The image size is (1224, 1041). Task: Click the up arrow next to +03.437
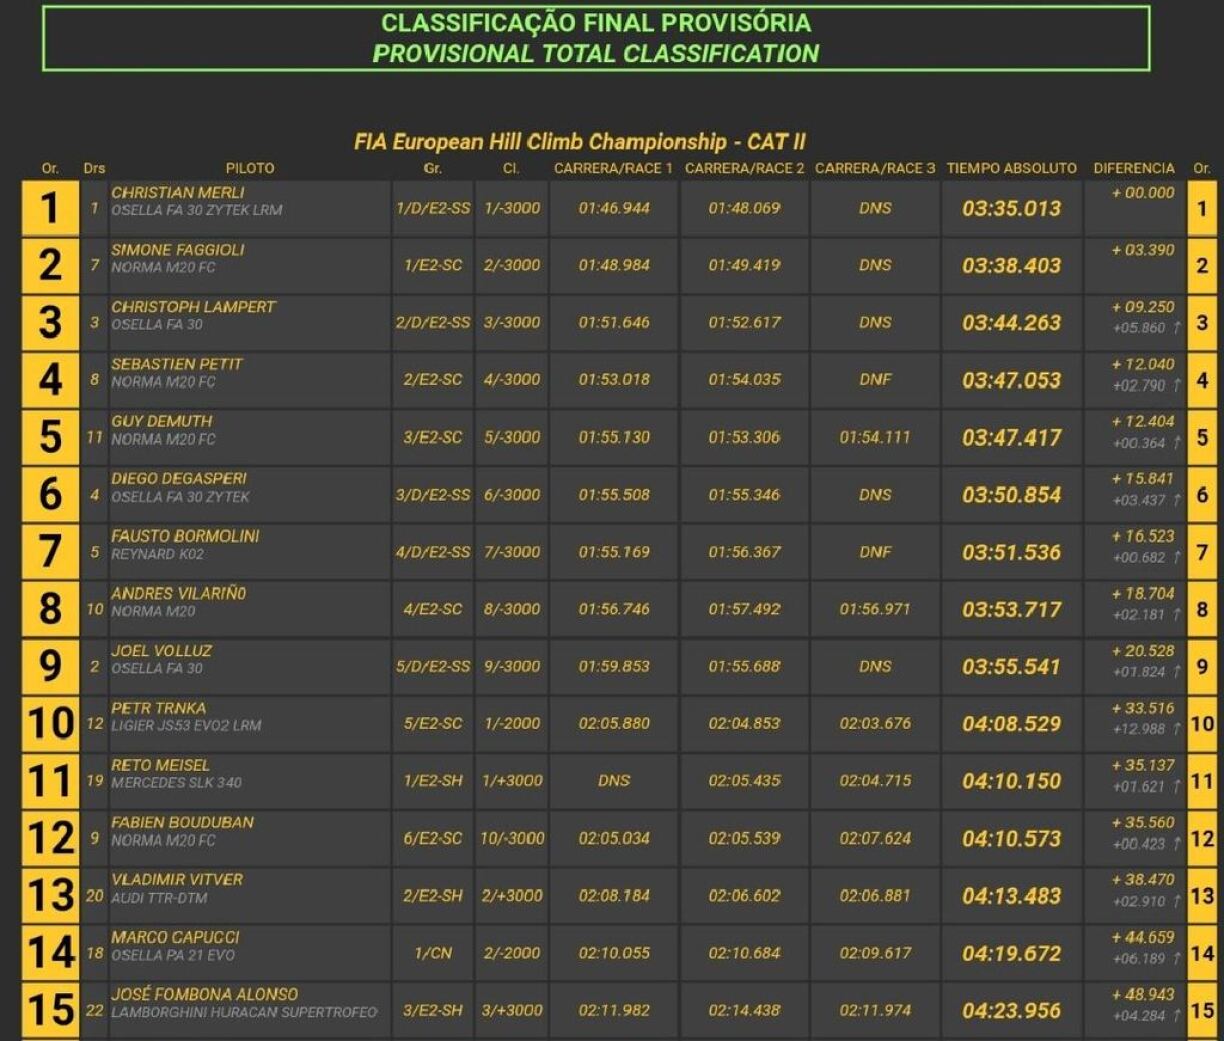(x=1177, y=500)
